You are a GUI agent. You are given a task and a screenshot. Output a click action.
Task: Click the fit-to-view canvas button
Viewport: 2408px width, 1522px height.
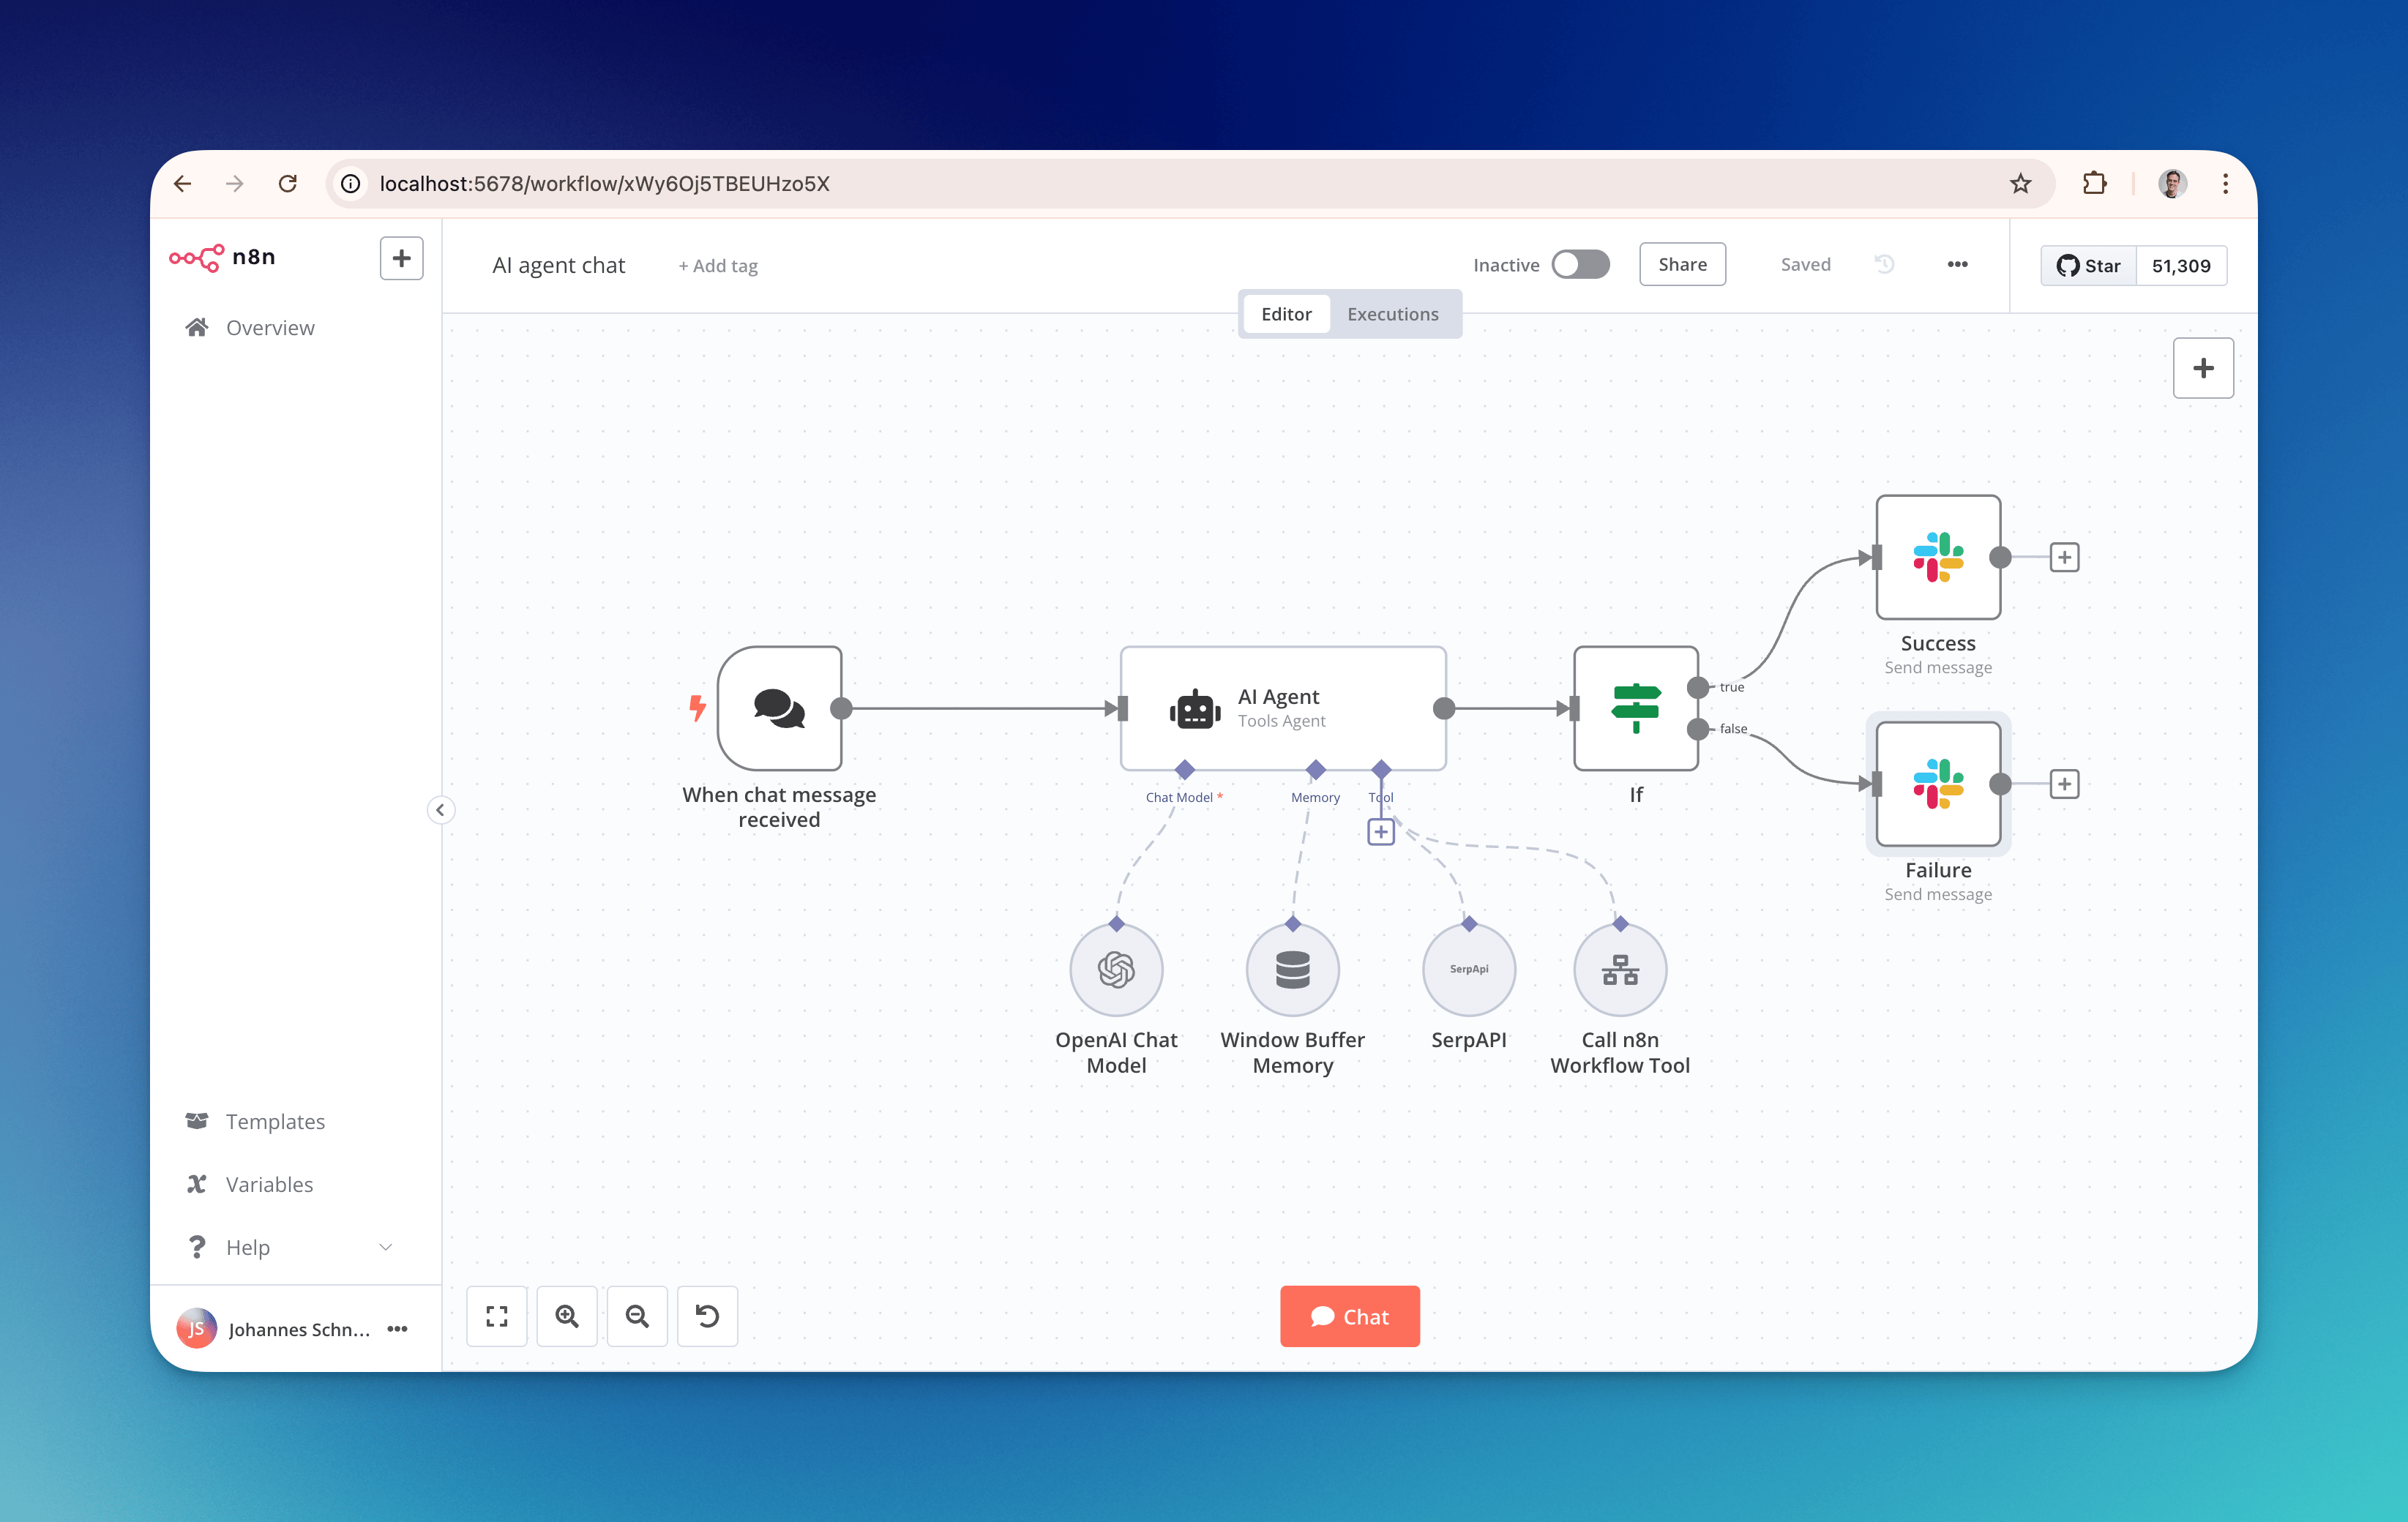[x=497, y=1316]
